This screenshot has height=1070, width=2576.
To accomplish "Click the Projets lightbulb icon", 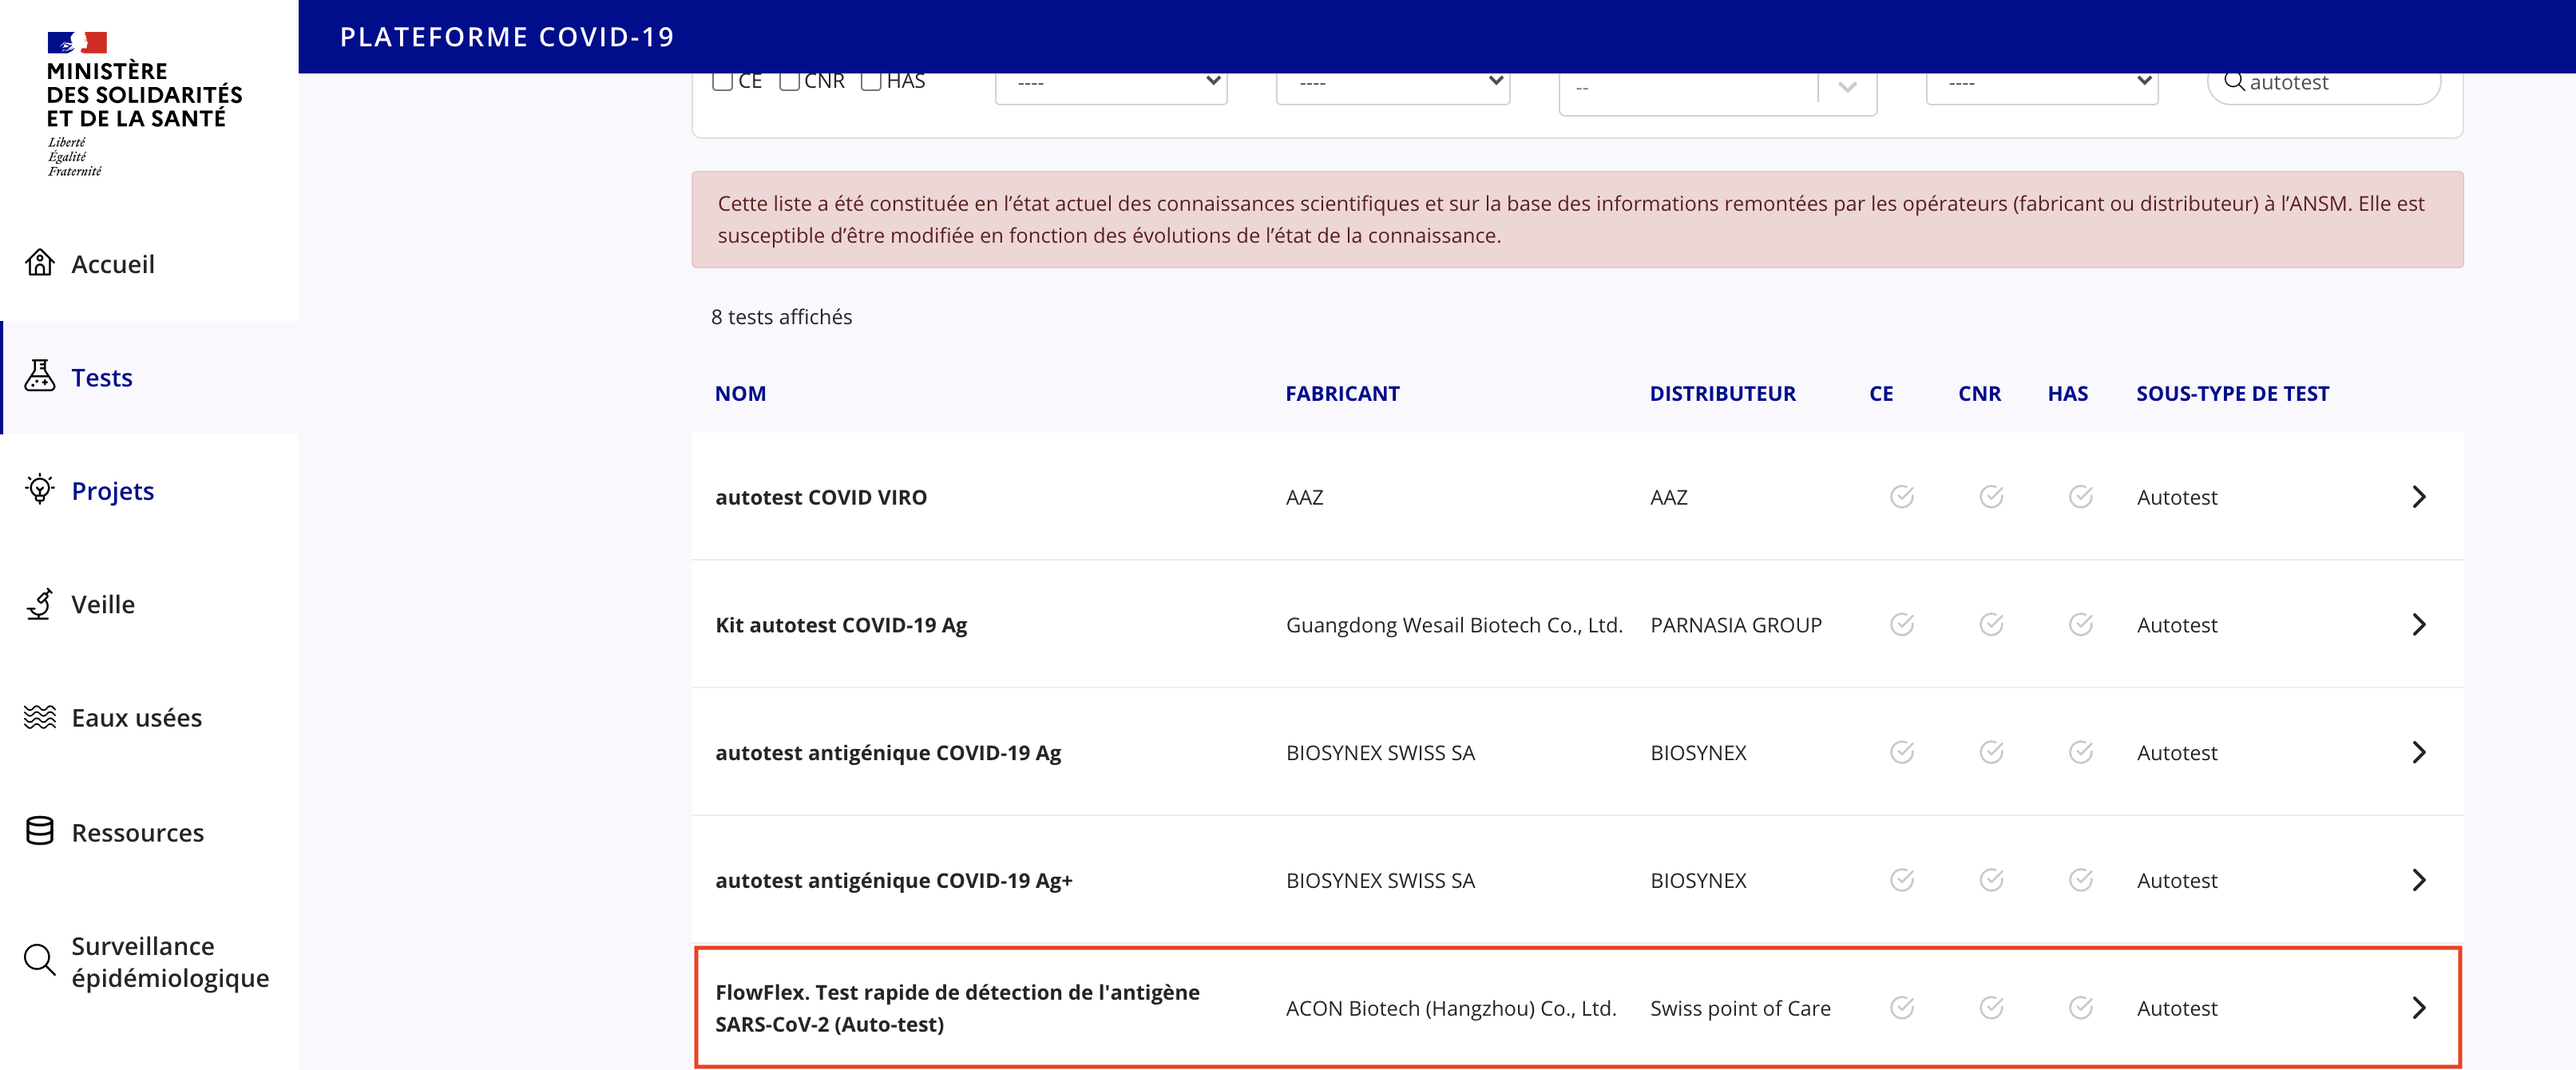I will coord(40,489).
